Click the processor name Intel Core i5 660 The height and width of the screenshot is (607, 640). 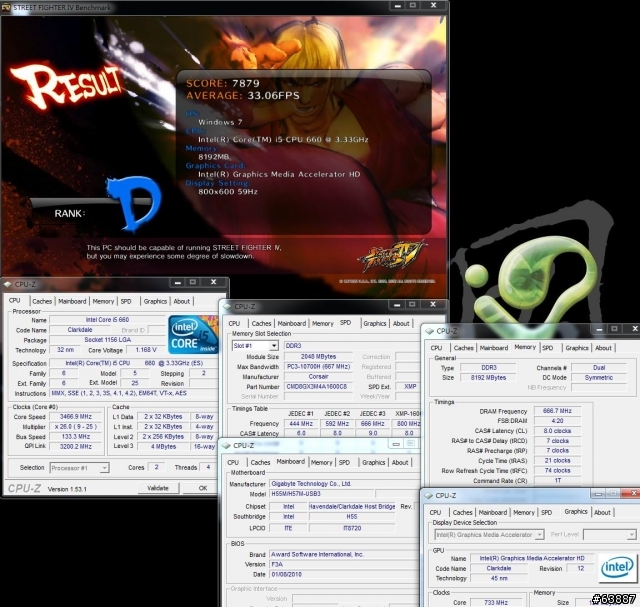(x=107, y=320)
